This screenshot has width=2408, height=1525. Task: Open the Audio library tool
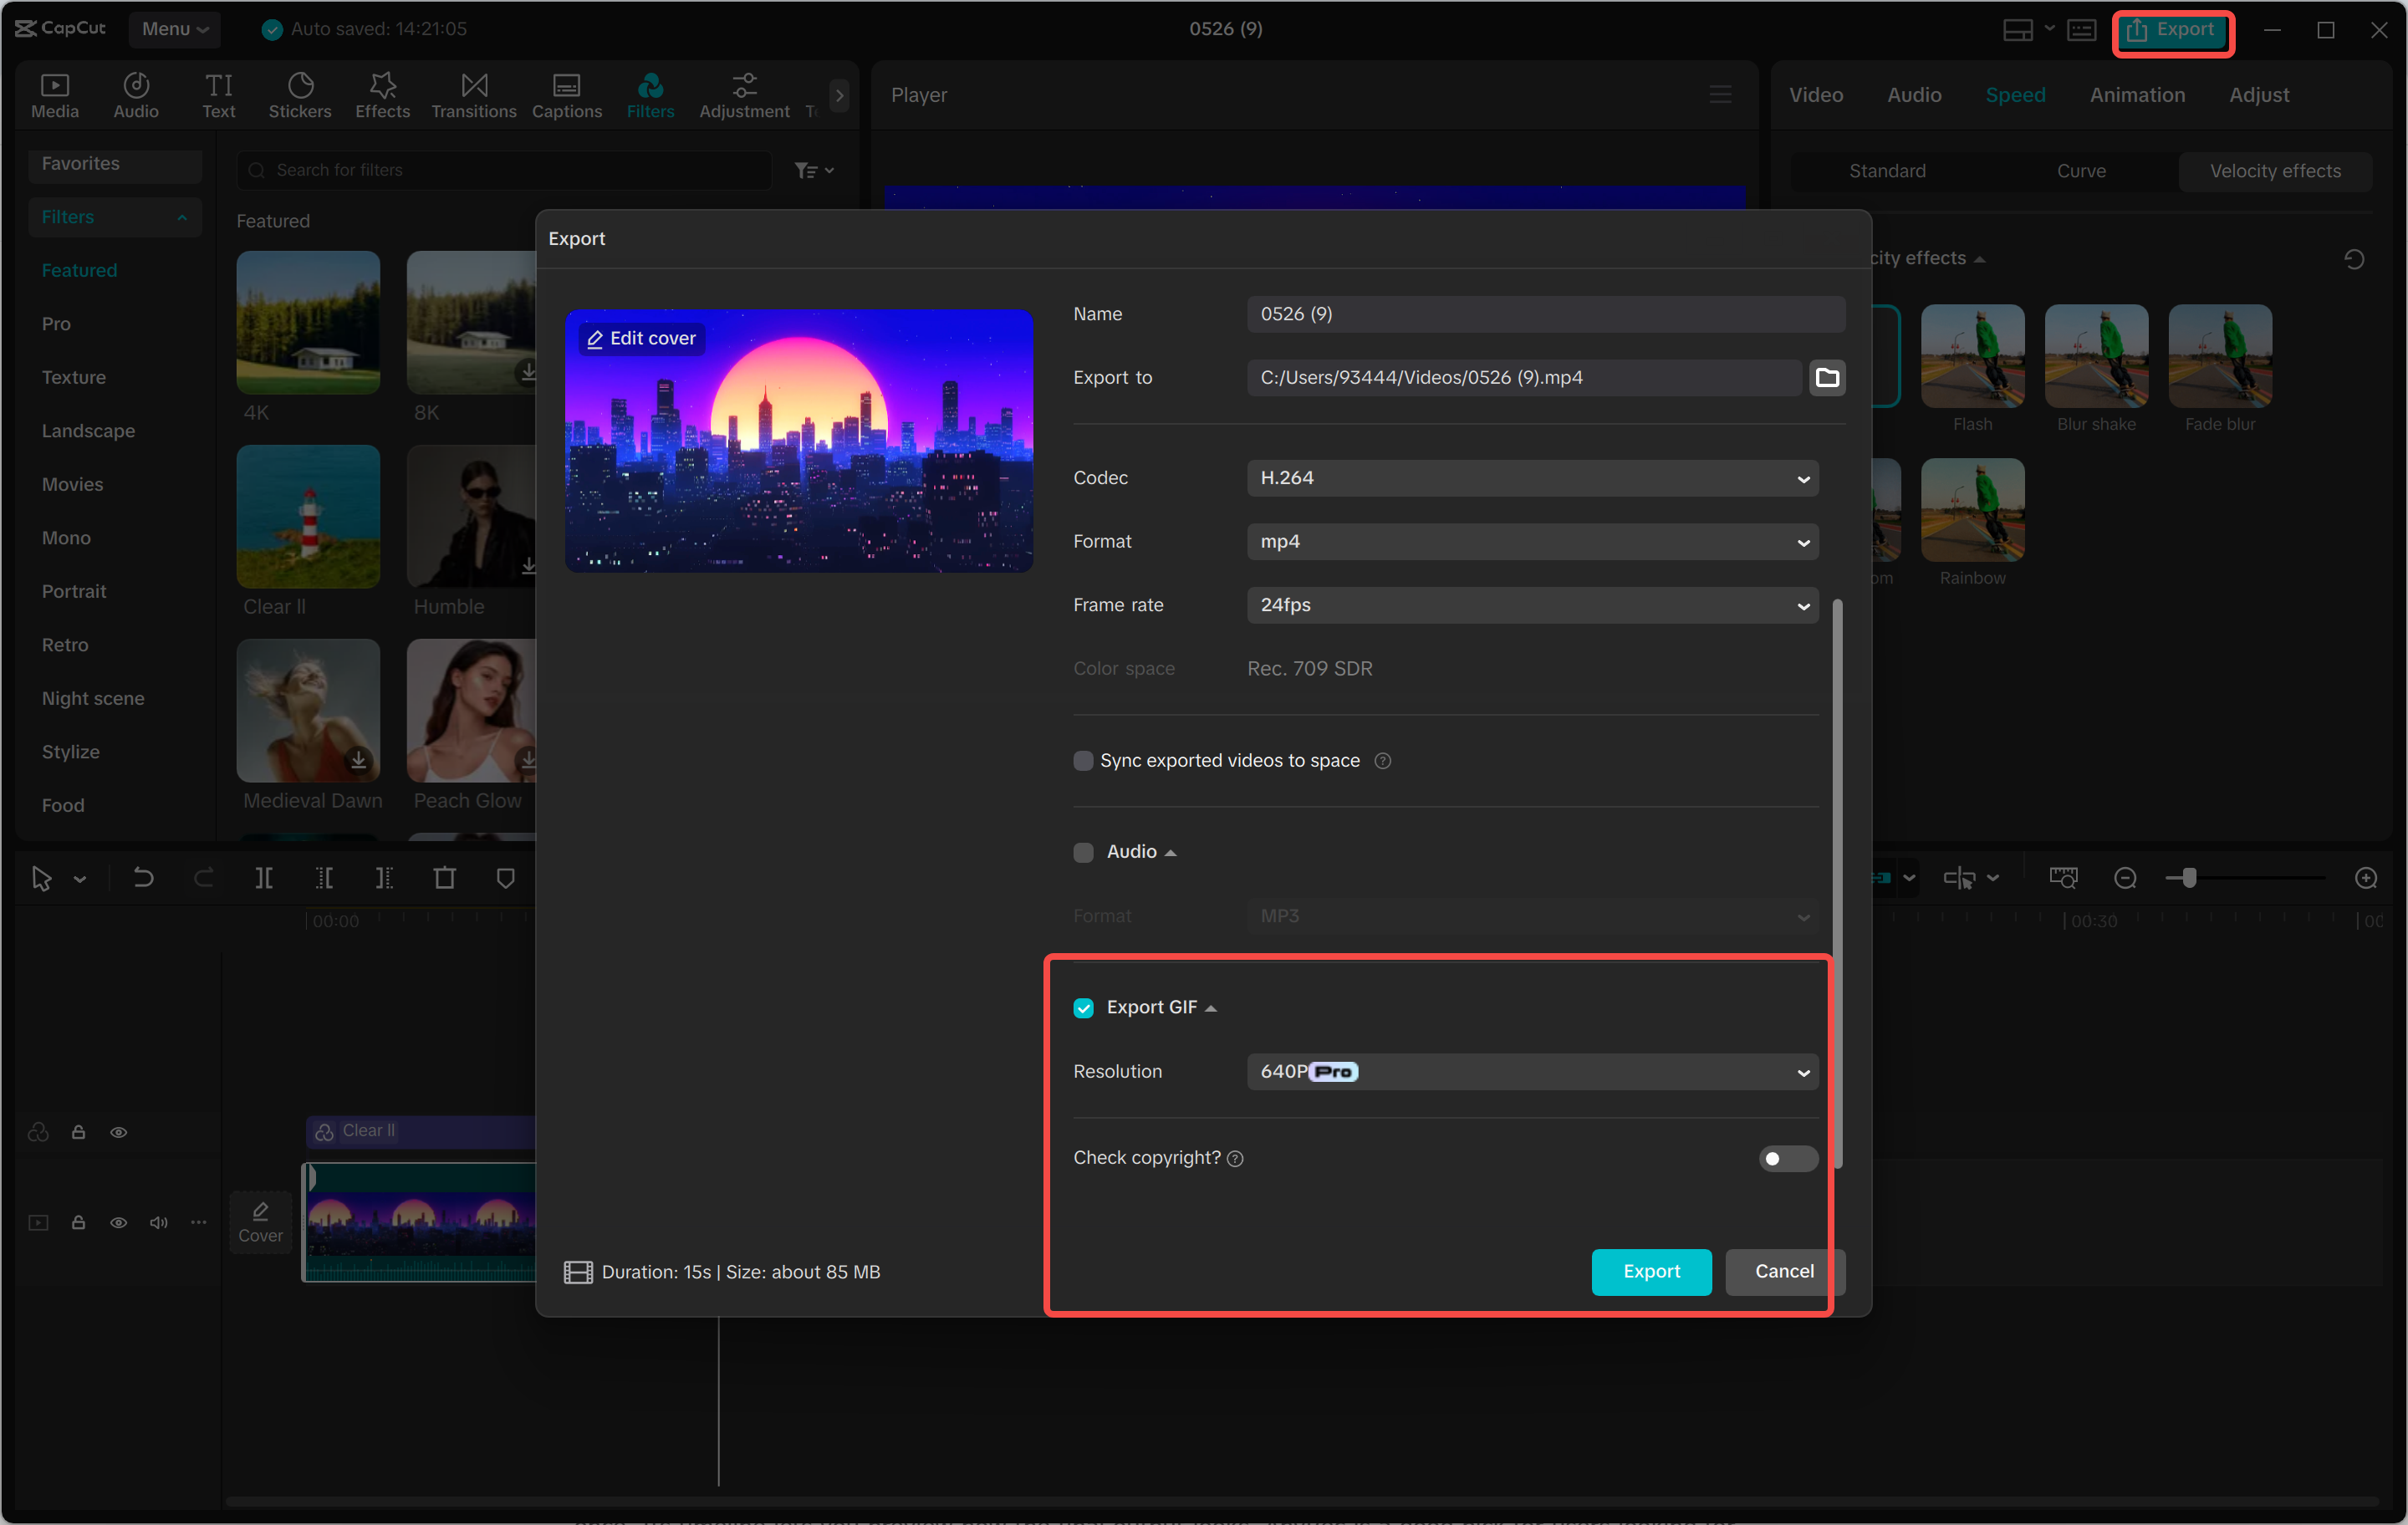[136, 96]
